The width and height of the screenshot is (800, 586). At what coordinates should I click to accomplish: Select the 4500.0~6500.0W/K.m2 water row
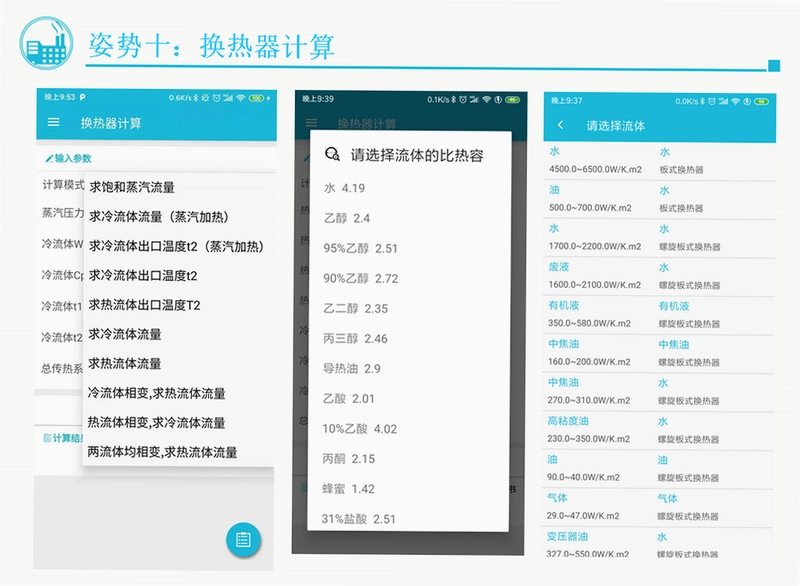pyautogui.click(x=660, y=161)
